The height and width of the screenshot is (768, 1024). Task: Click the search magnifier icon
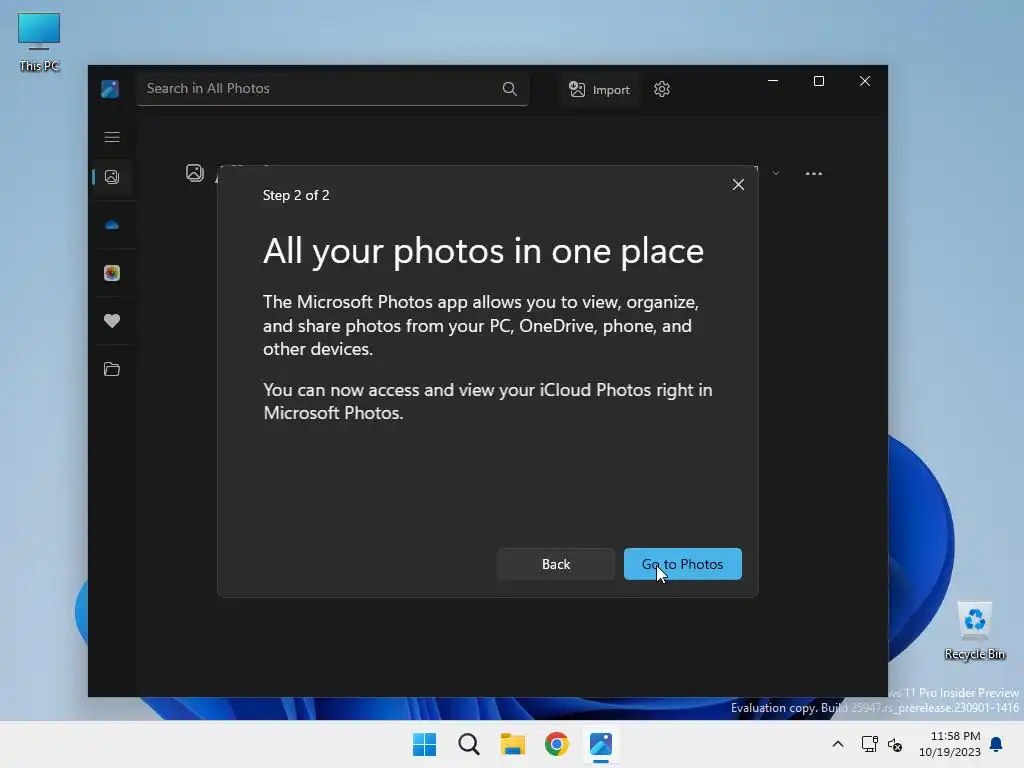pyautogui.click(x=509, y=89)
